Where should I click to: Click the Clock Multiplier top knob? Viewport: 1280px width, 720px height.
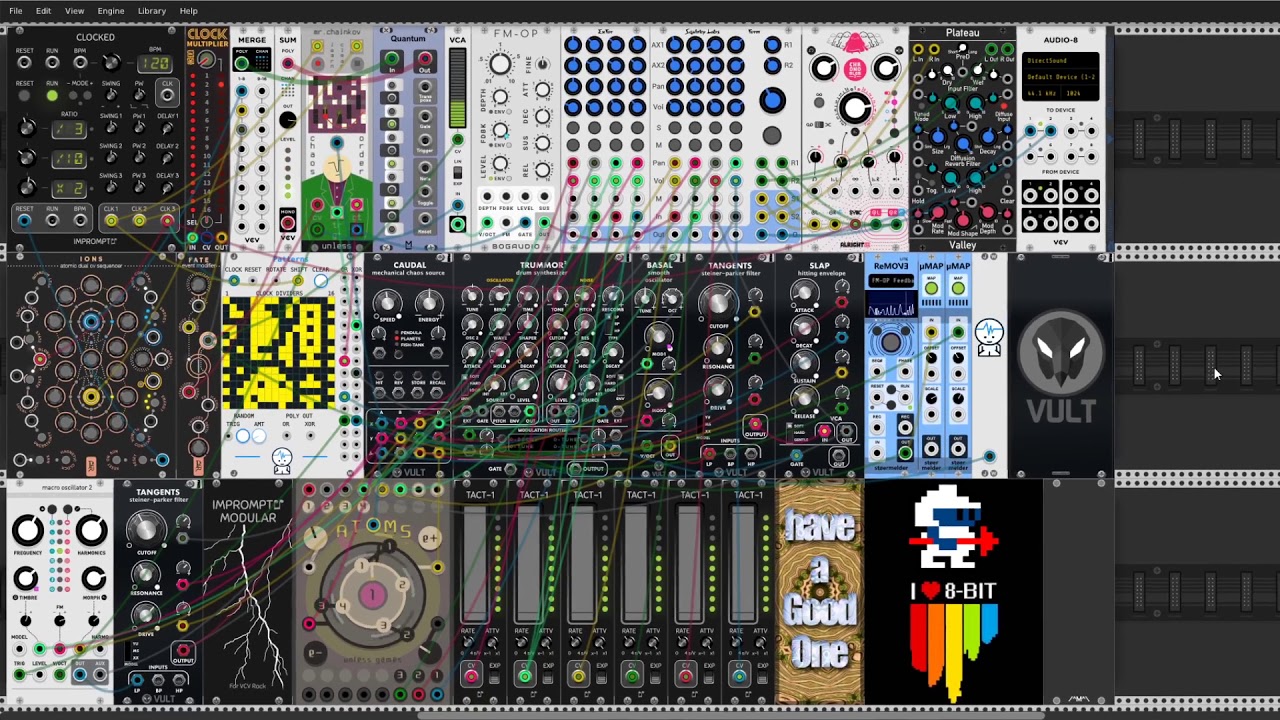[207, 60]
